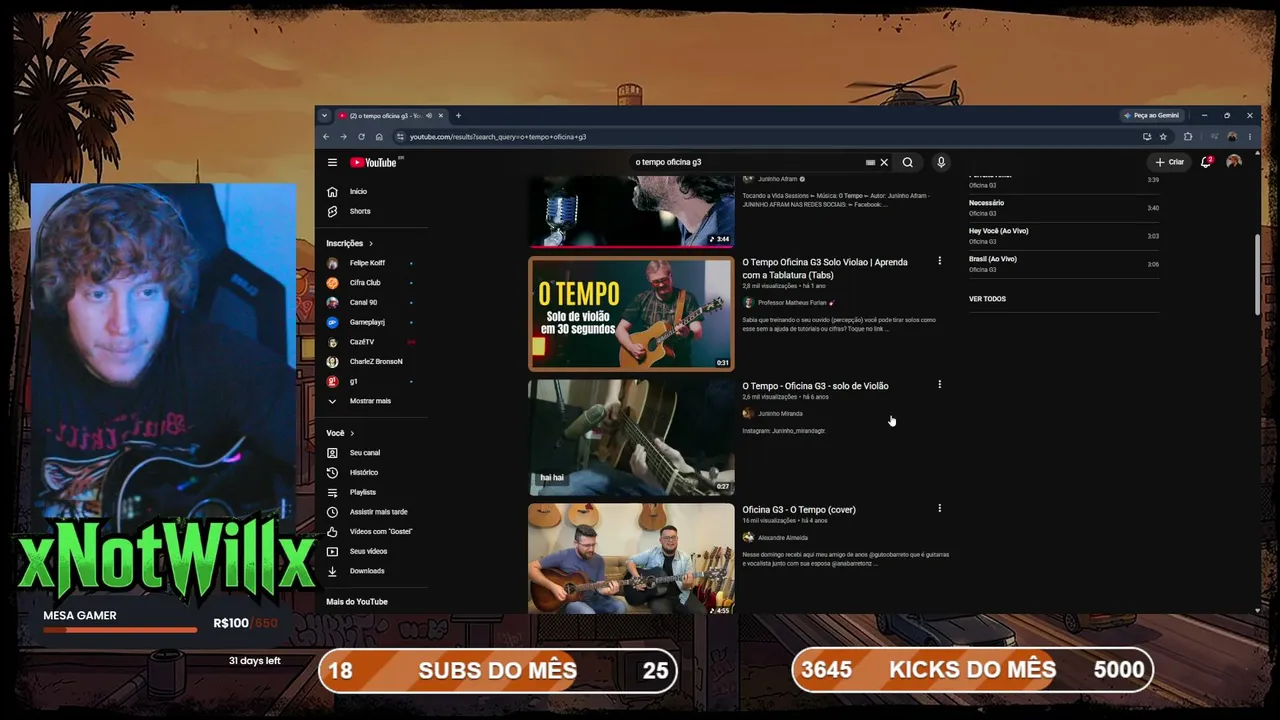This screenshot has height=720, width=1280.
Task: Open Vídeos com "Gostei" list
Action: pyautogui.click(x=381, y=531)
